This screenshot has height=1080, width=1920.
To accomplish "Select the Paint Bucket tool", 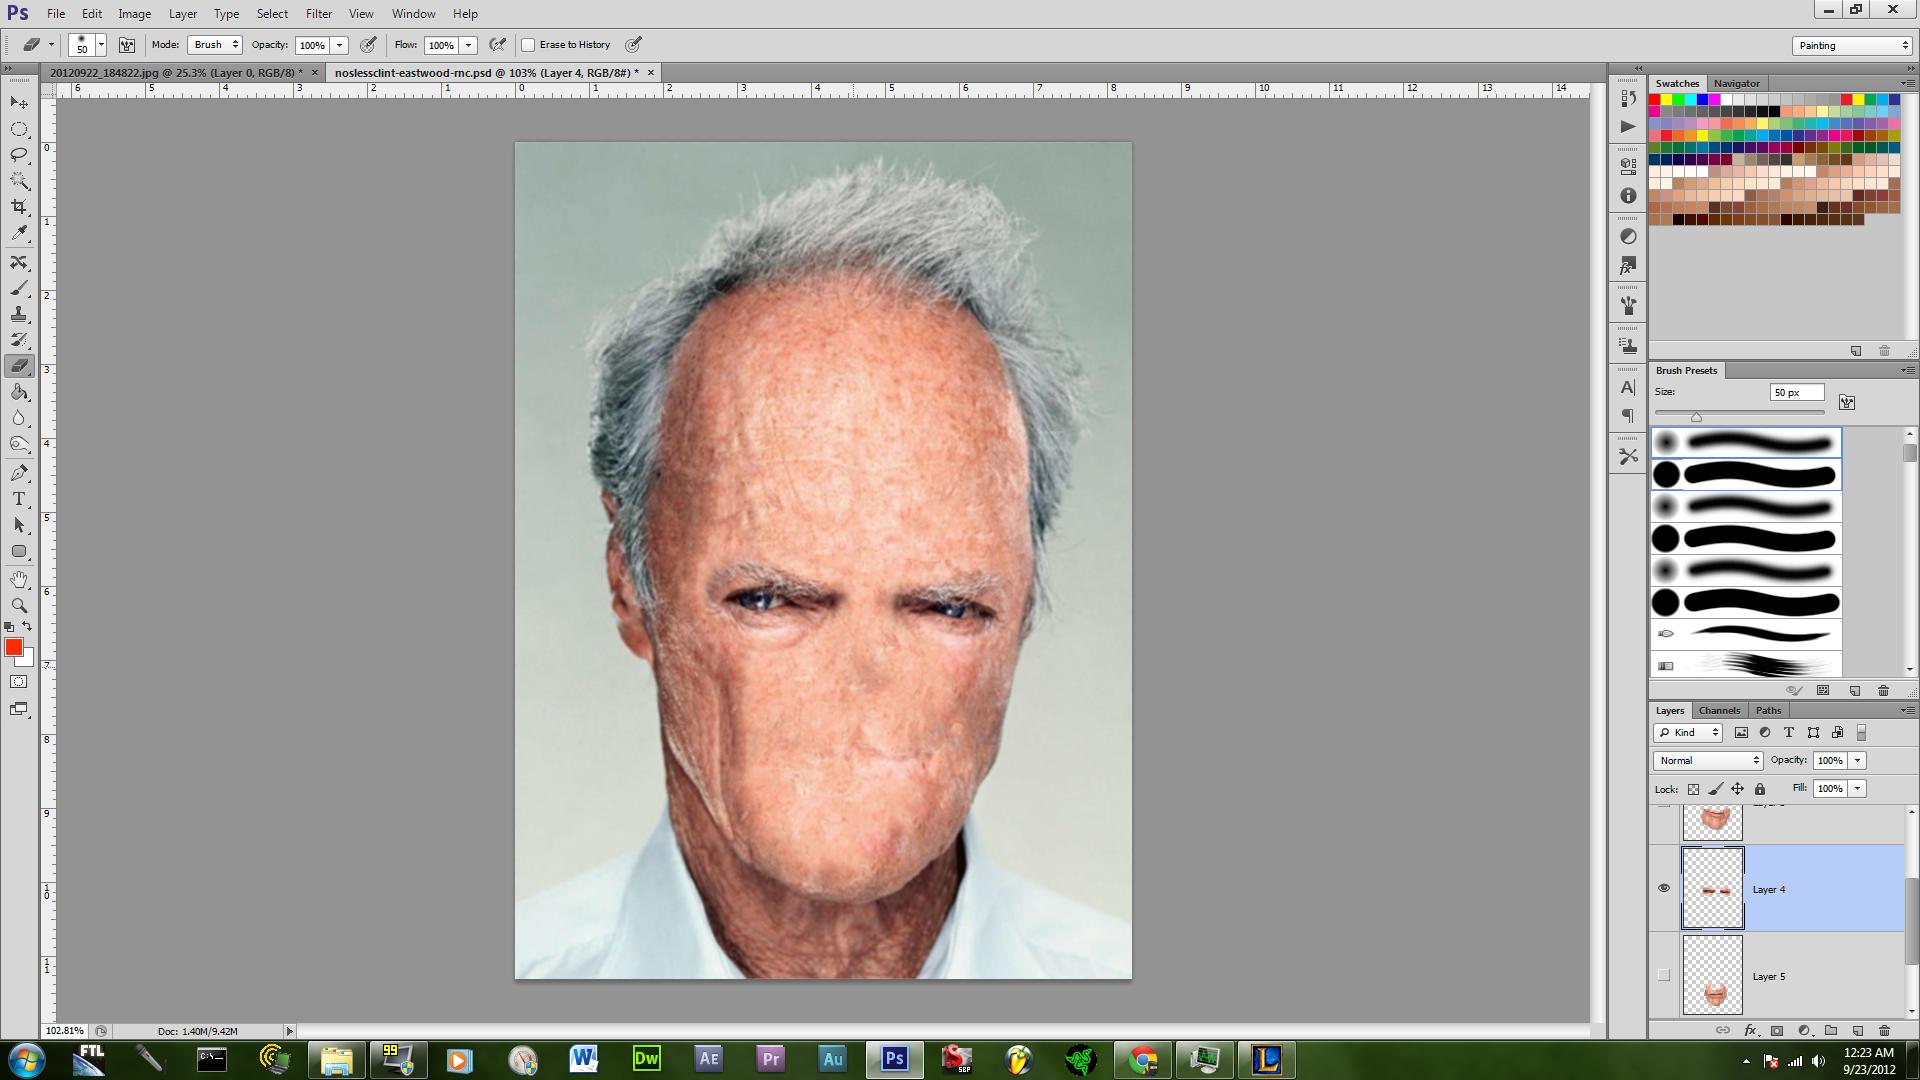I will click(19, 392).
